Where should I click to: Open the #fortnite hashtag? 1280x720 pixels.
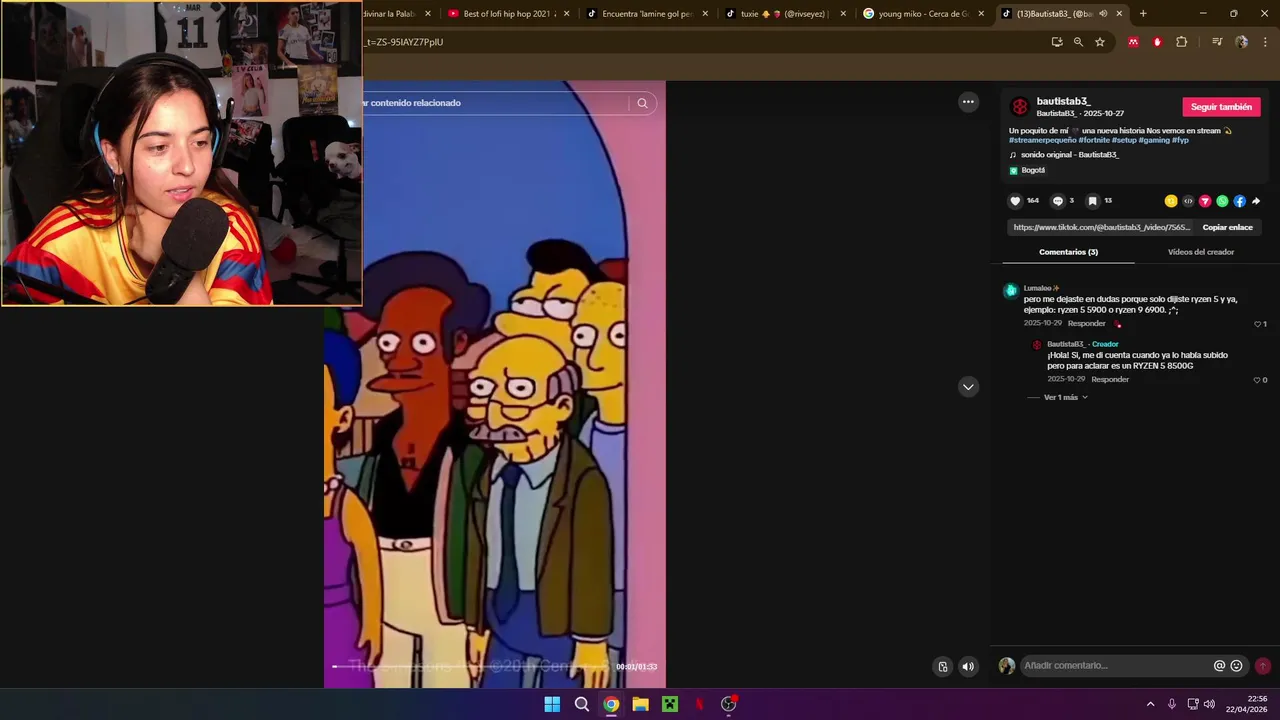pos(1094,141)
